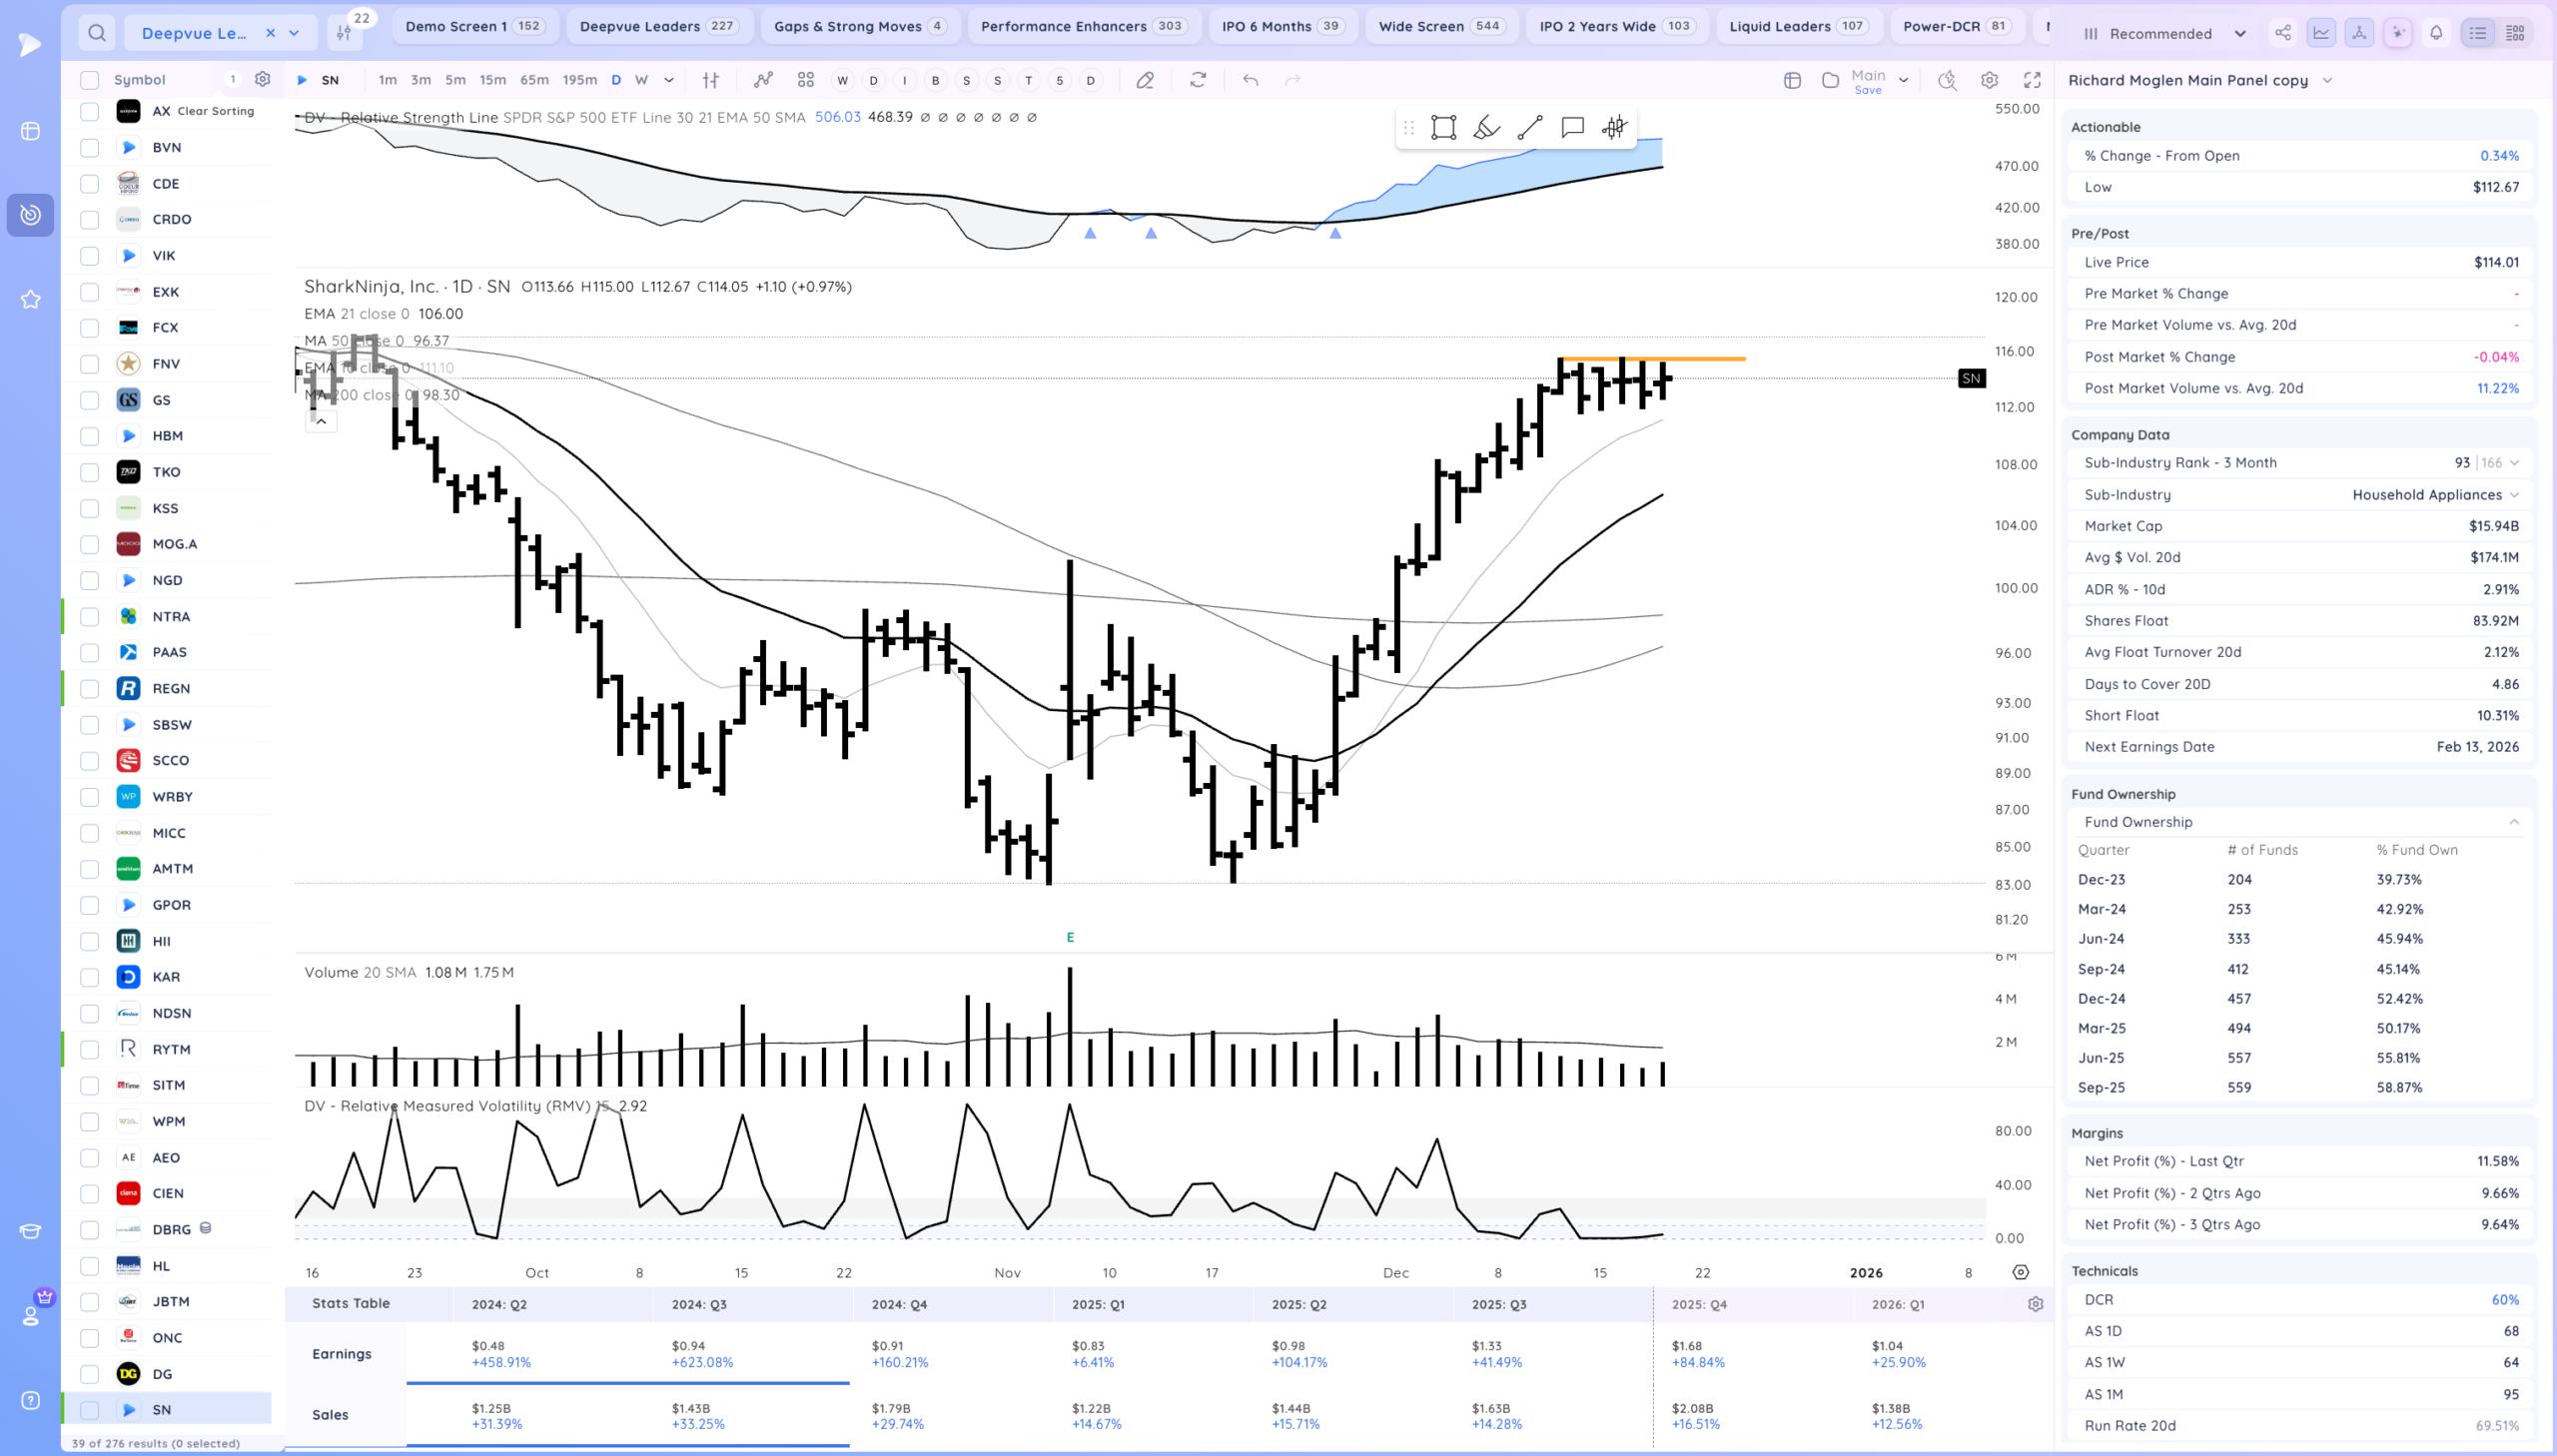Select the rectangle drawing tool

click(1443, 127)
